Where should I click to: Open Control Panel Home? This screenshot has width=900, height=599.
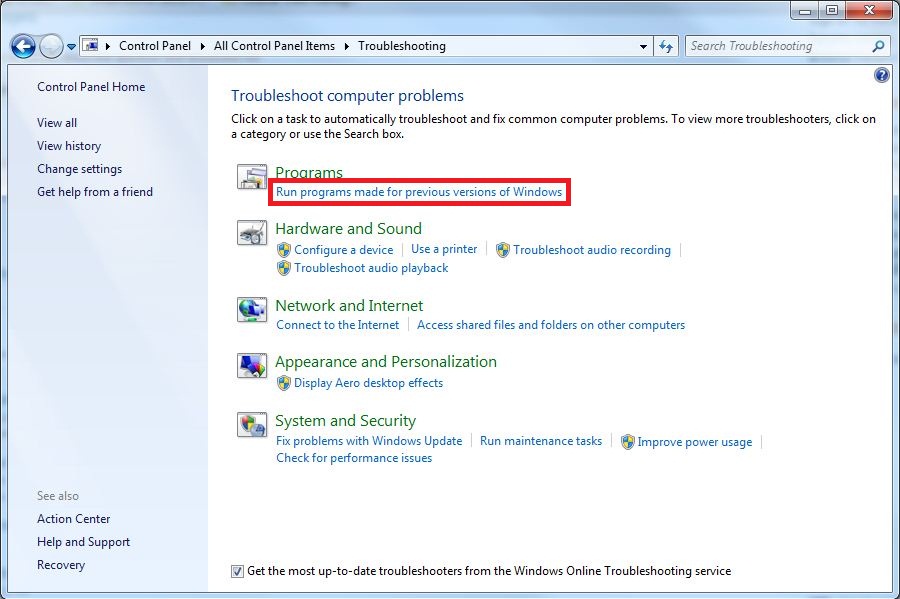pyautogui.click(x=91, y=87)
